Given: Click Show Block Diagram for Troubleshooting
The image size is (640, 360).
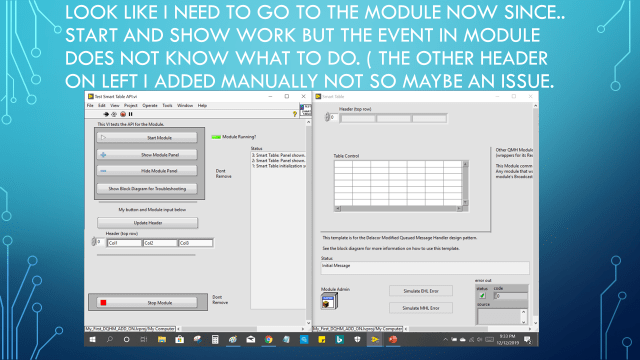Looking at the screenshot, I should pos(147,189).
